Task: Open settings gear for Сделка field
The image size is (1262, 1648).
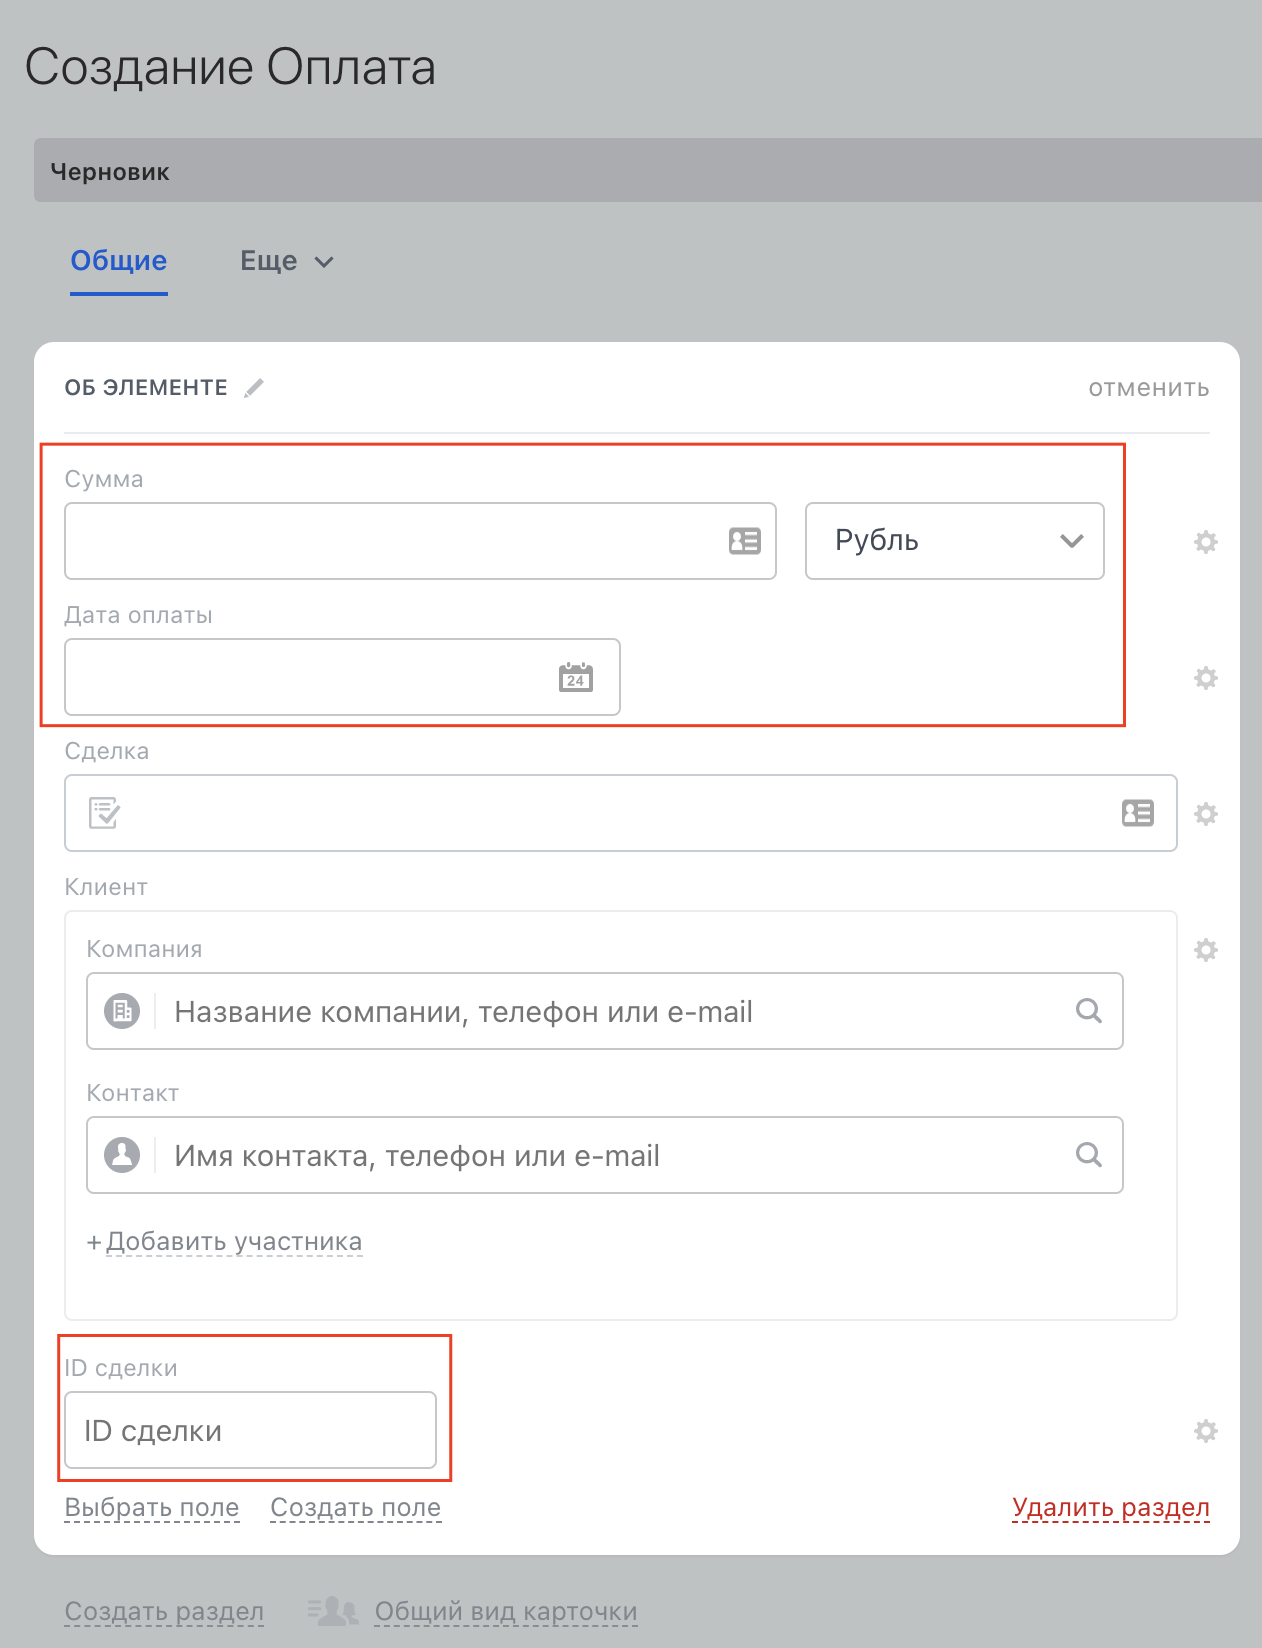Action: tap(1206, 814)
